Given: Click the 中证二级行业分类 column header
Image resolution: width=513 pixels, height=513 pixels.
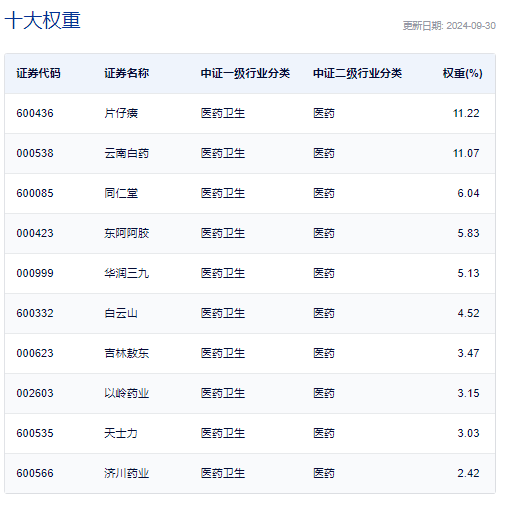Looking at the screenshot, I should (x=358, y=73).
